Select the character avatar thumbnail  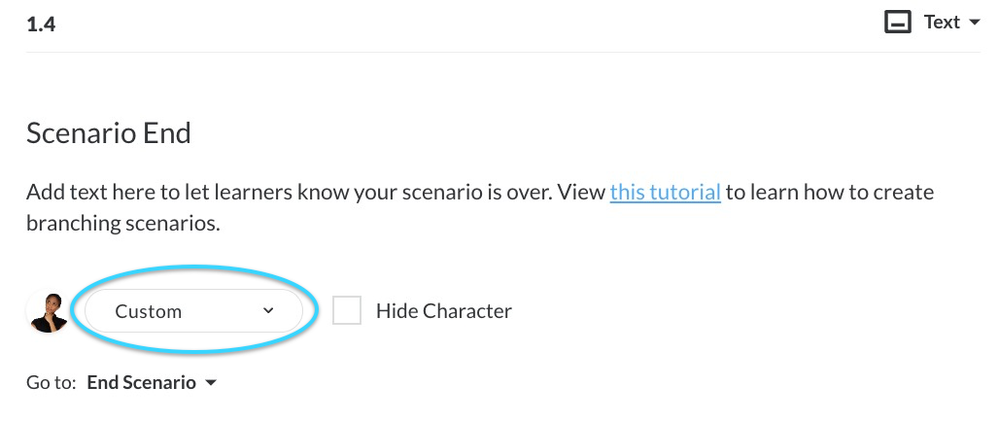coord(47,311)
